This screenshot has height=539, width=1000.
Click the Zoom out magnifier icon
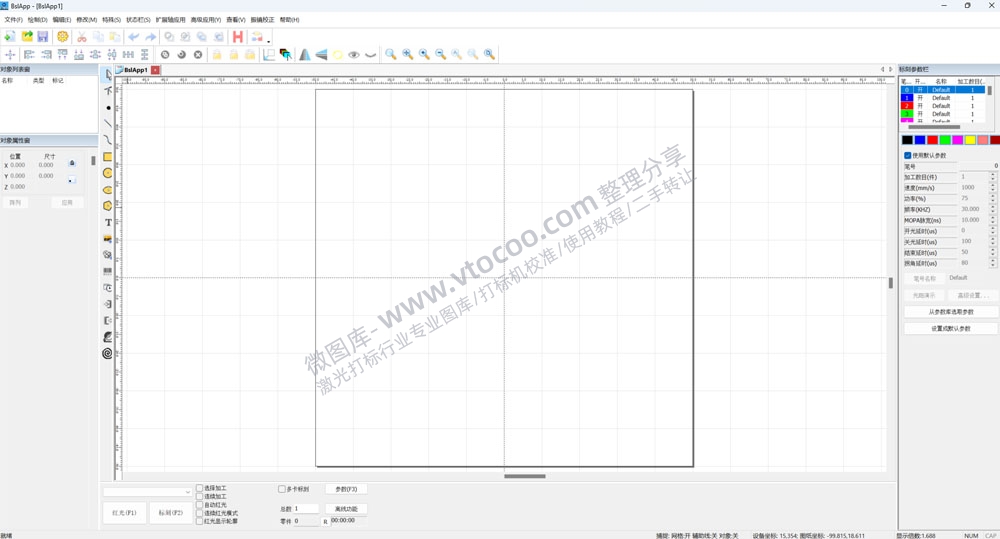click(441, 55)
